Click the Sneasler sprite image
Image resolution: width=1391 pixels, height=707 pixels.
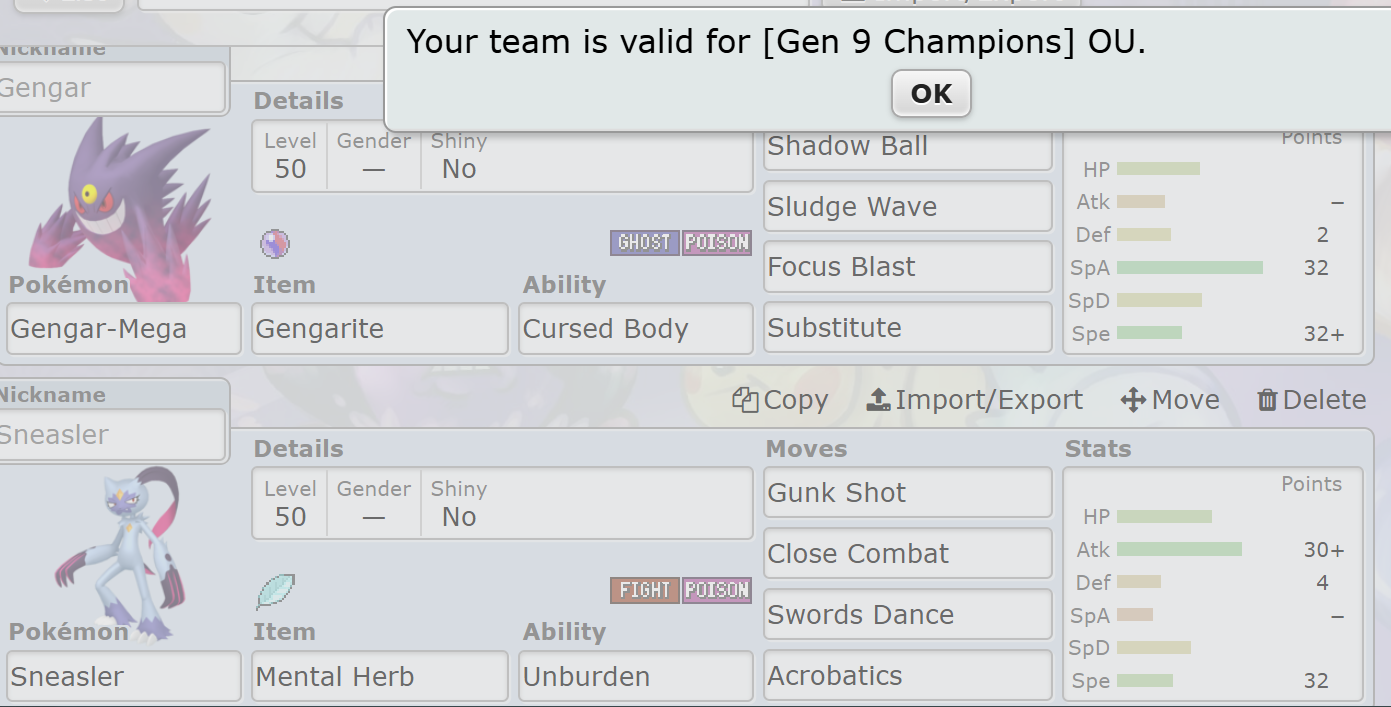tap(118, 553)
